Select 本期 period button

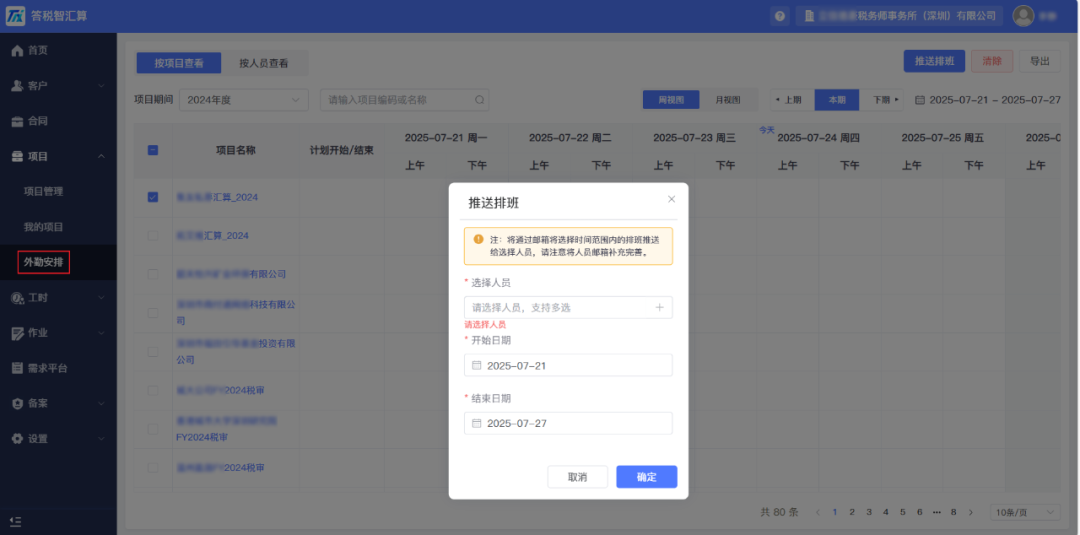click(837, 100)
